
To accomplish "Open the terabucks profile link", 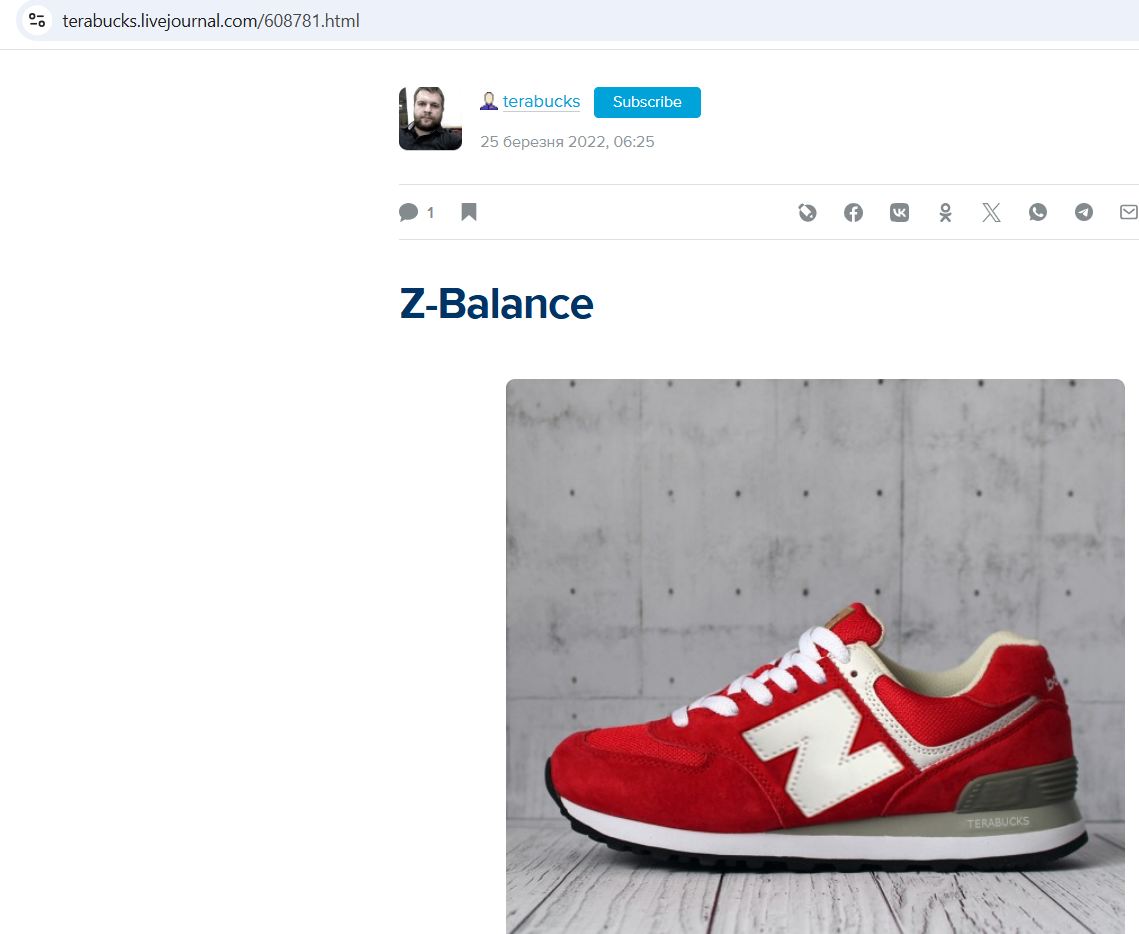I will coord(541,102).
